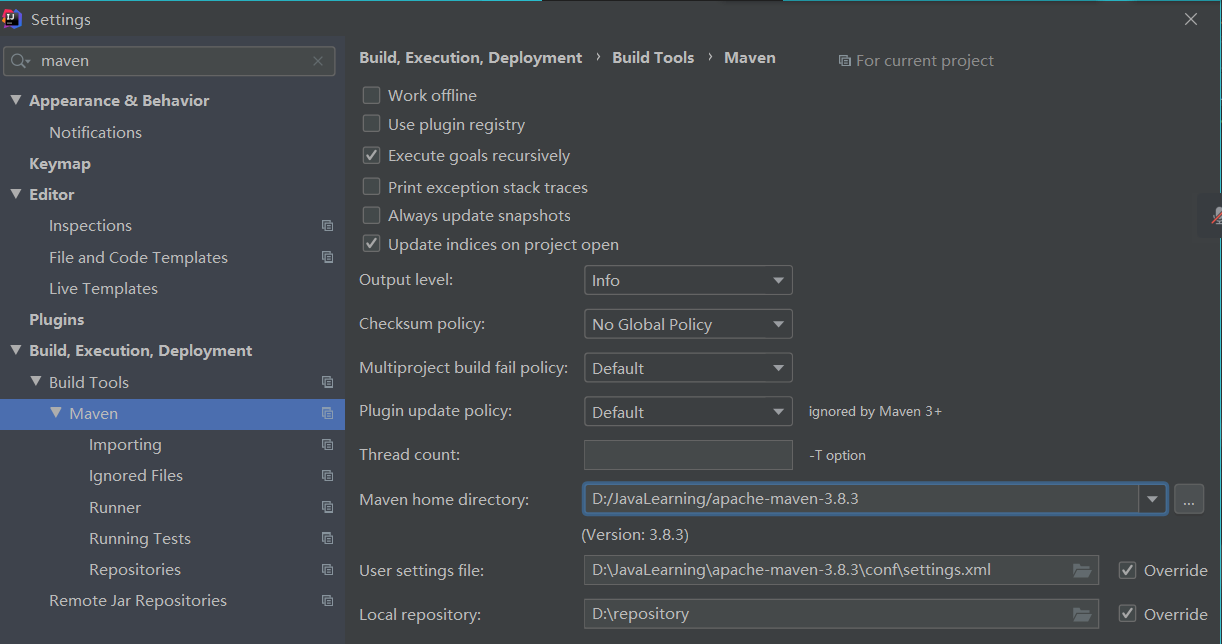Screen dimensions: 1222x644
Task: Click the 'ignored by Maven 3+' note
Action: tap(875, 412)
